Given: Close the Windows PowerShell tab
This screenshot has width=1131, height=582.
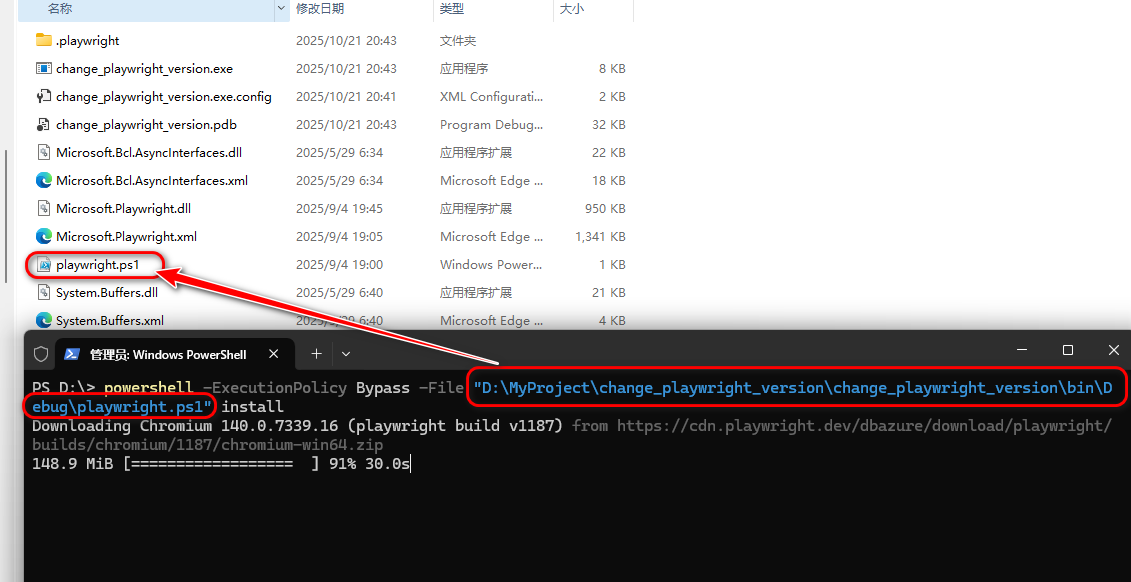Looking at the screenshot, I should tap(273, 354).
